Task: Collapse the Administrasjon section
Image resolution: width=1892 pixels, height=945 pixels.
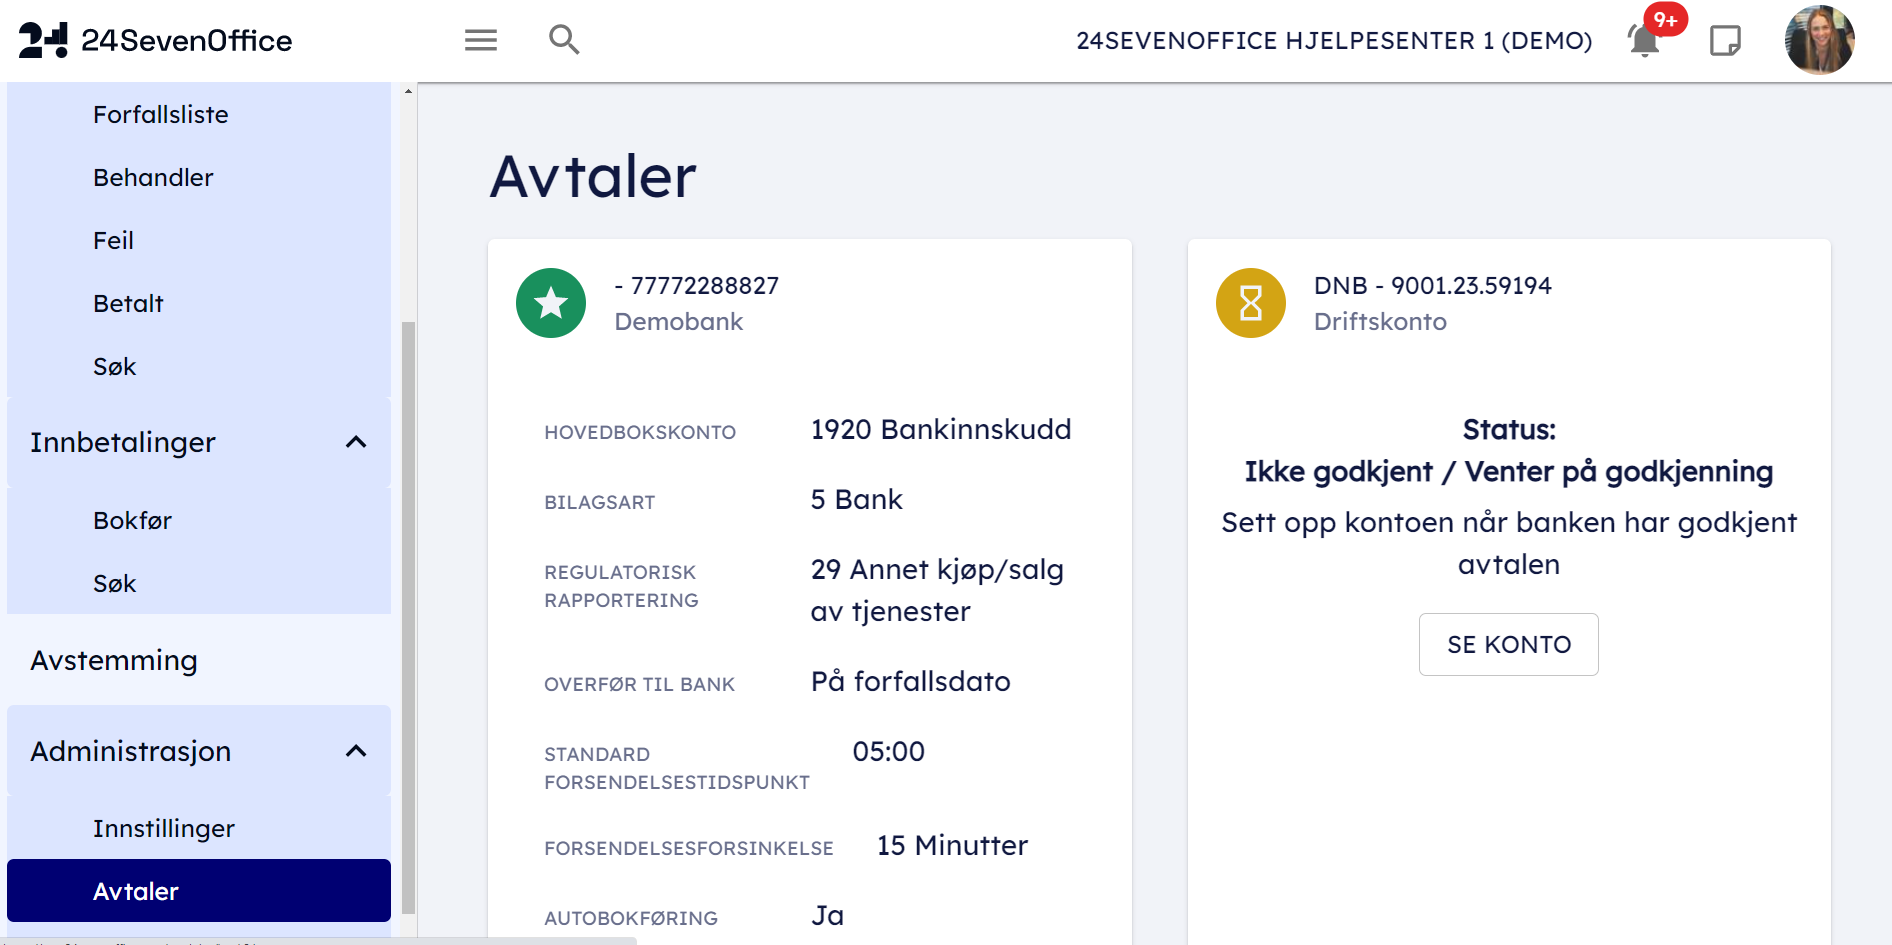Action: coord(356,751)
